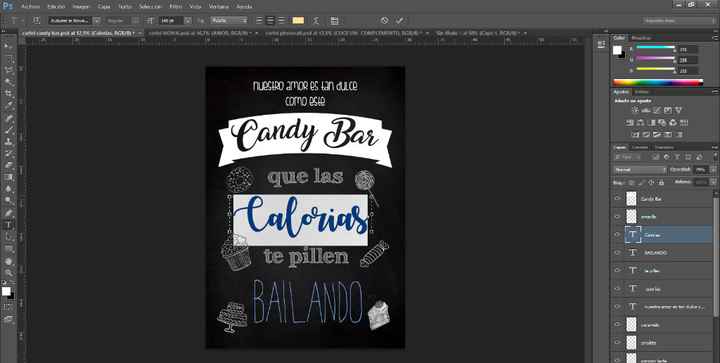This screenshot has width=720, height=363.
Task: Center the text alignment
Action: 270,21
